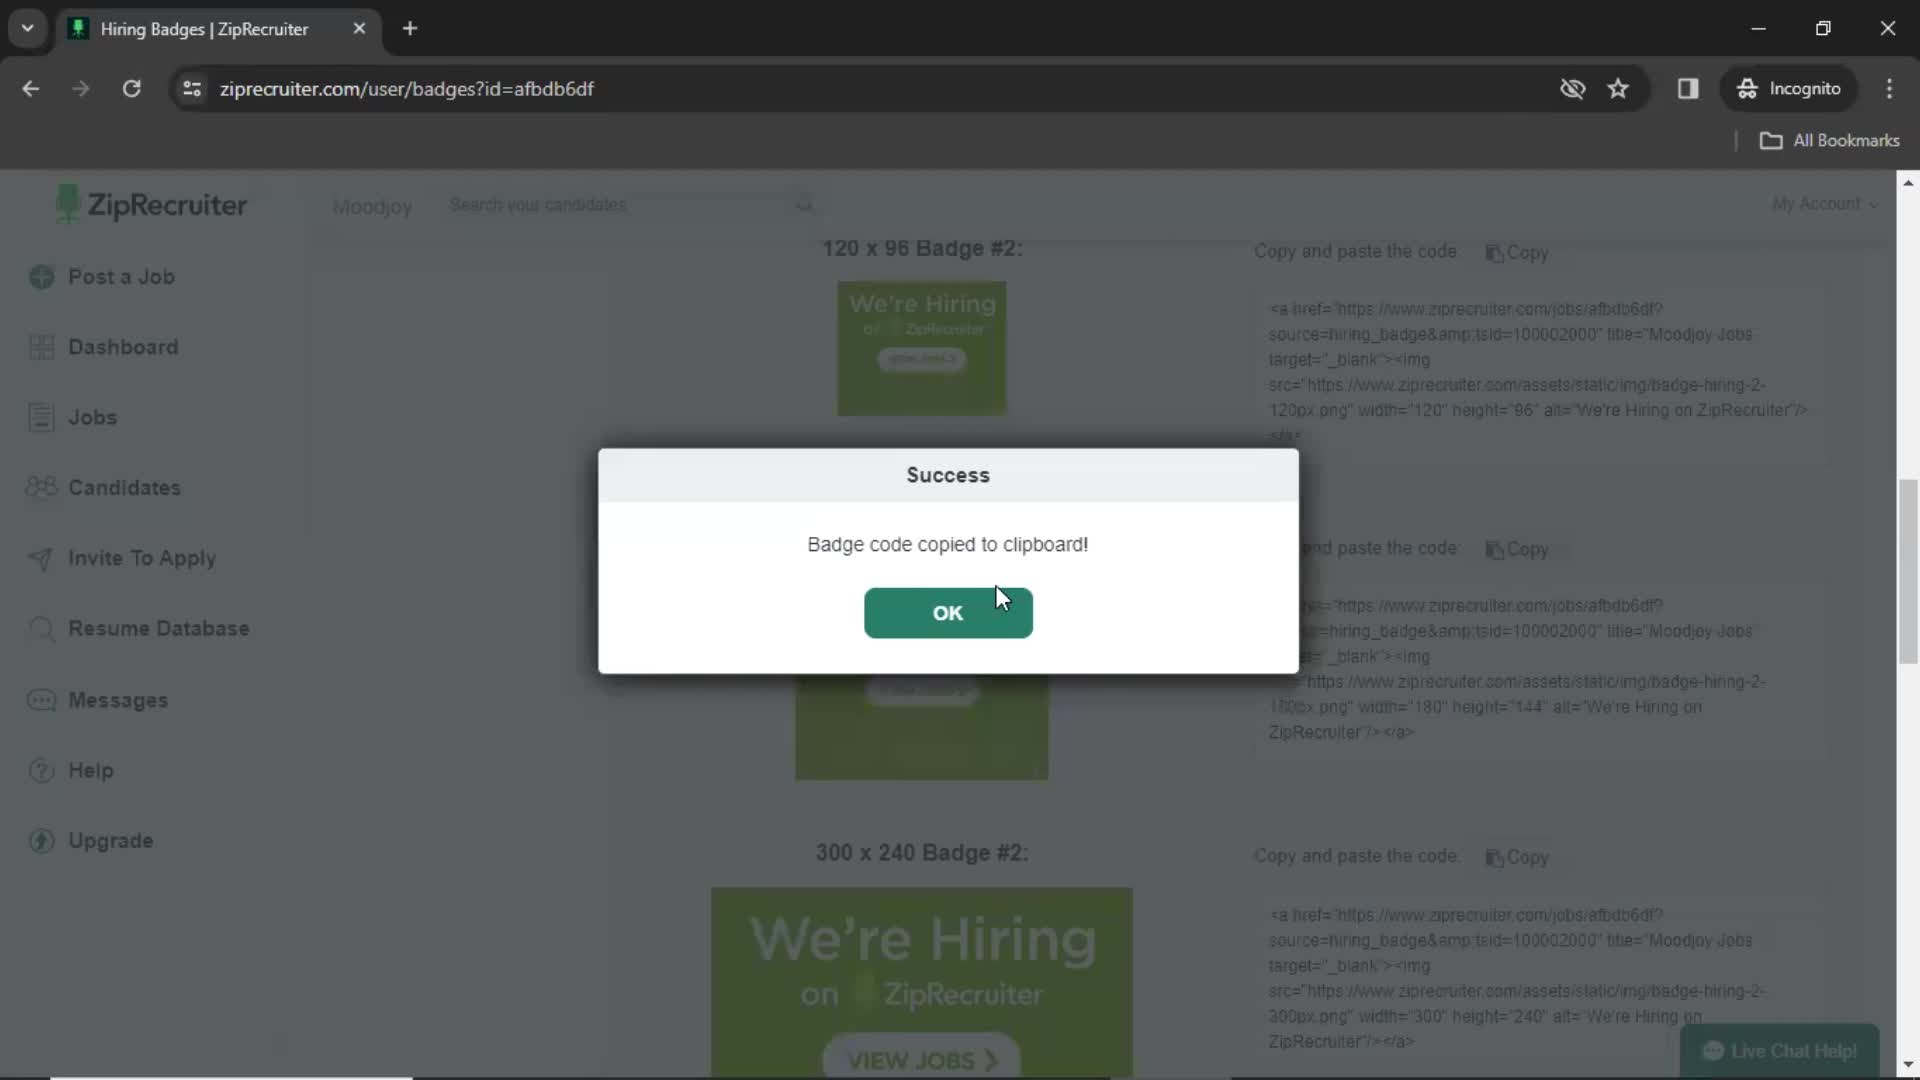Close the Hiring Badges tab
Image resolution: width=1920 pixels, height=1080 pixels.
point(359,29)
